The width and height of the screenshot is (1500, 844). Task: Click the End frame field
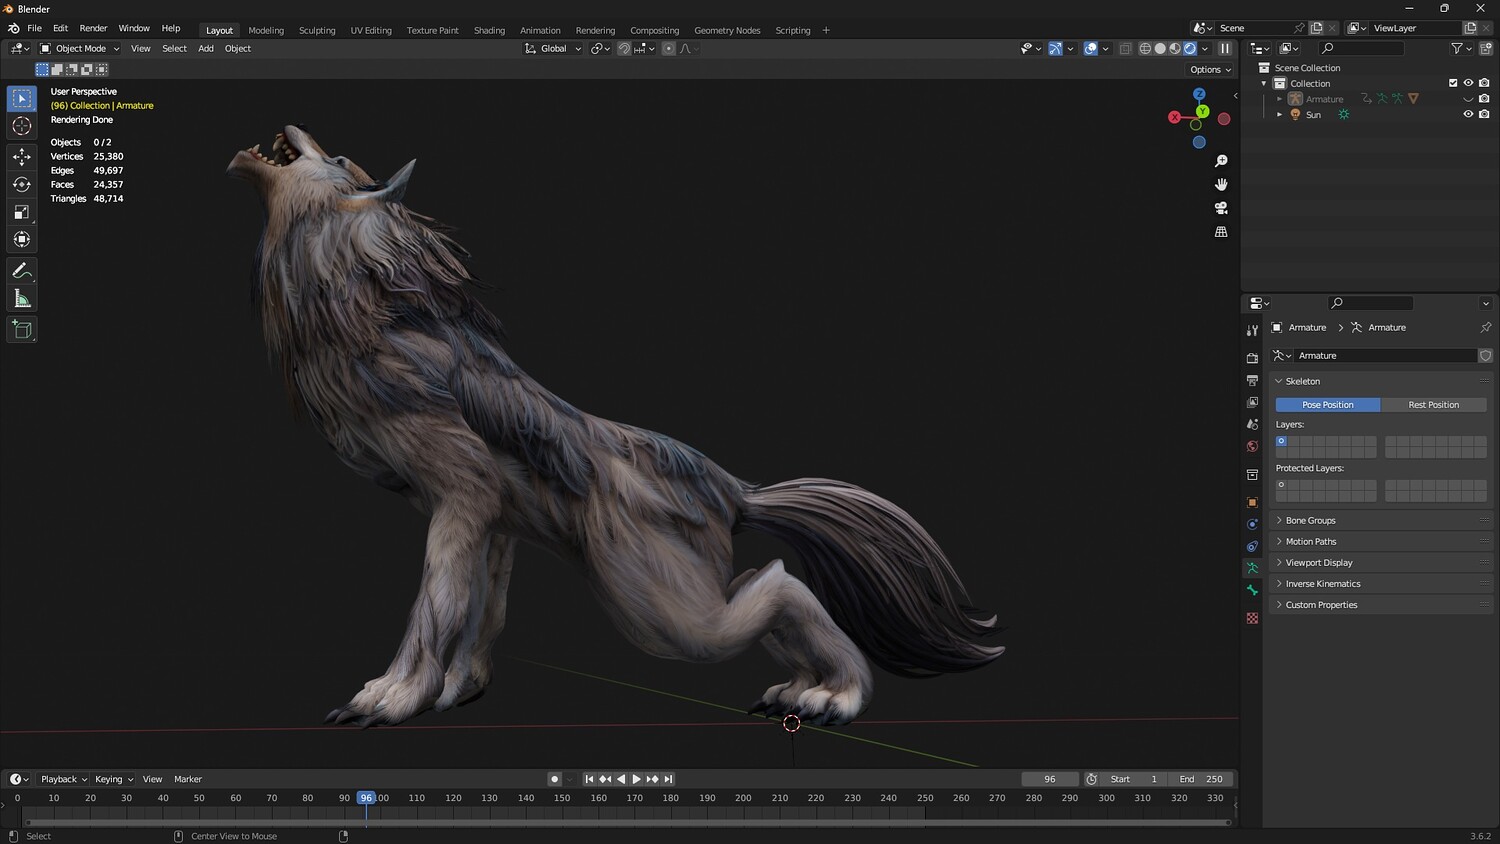[x=1201, y=779]
